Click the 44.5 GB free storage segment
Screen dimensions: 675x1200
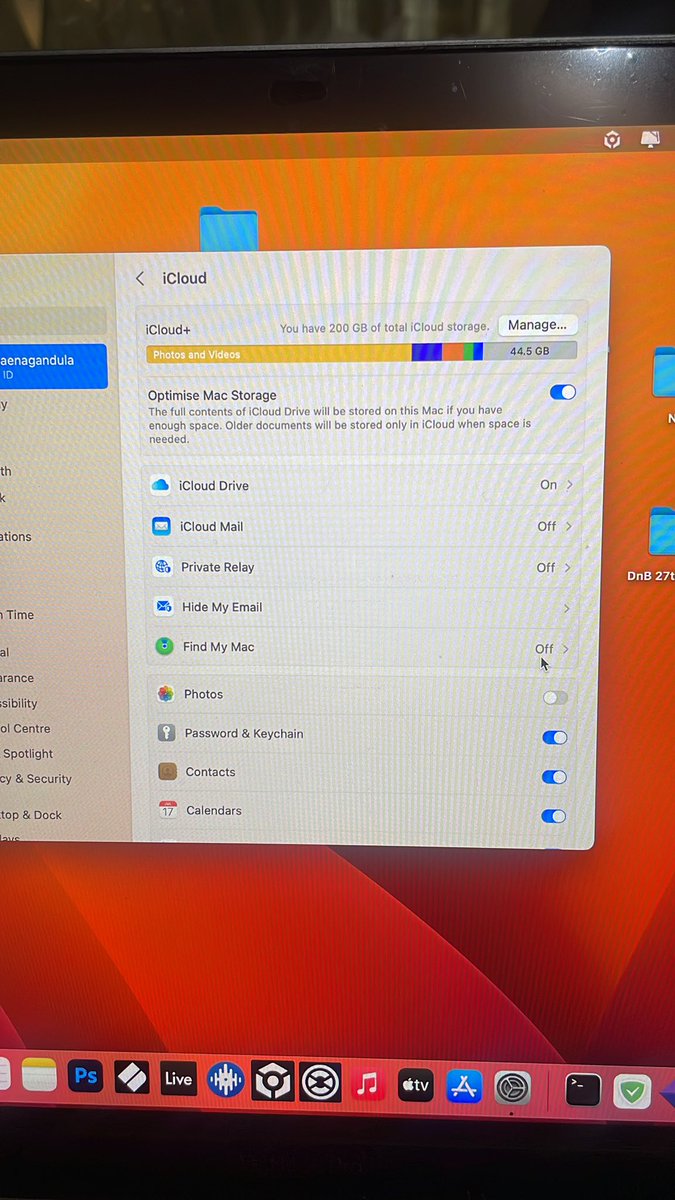[x=530, y=352]
